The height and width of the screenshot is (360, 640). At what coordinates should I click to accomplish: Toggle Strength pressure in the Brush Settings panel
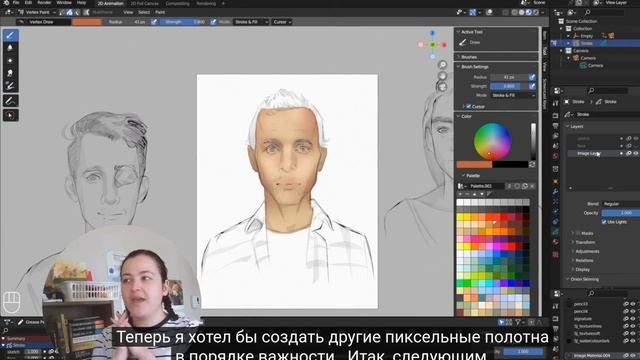532,86
